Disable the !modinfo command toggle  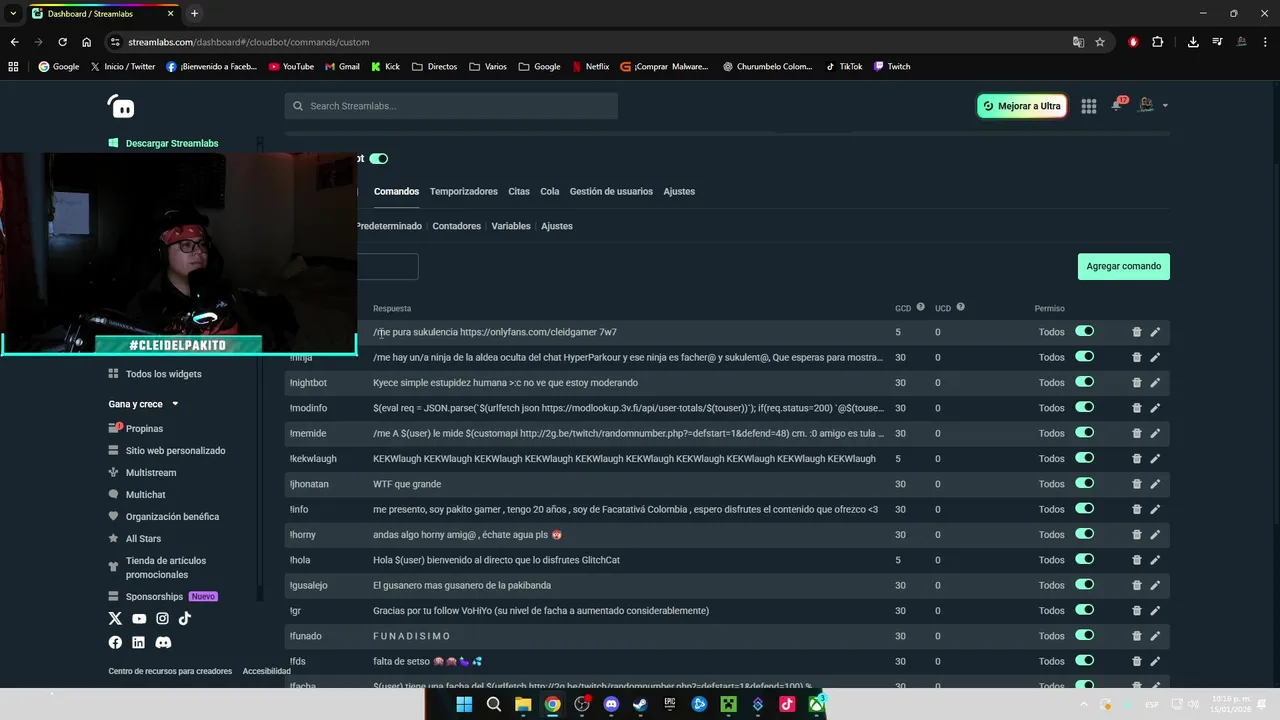coord(1085,407)
